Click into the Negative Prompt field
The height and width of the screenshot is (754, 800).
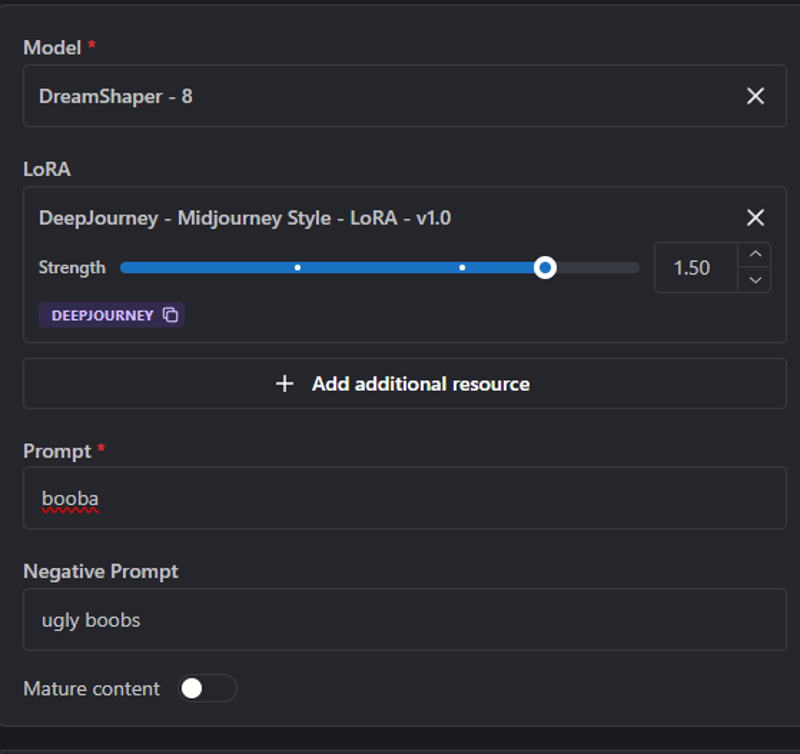pos(405,619)
